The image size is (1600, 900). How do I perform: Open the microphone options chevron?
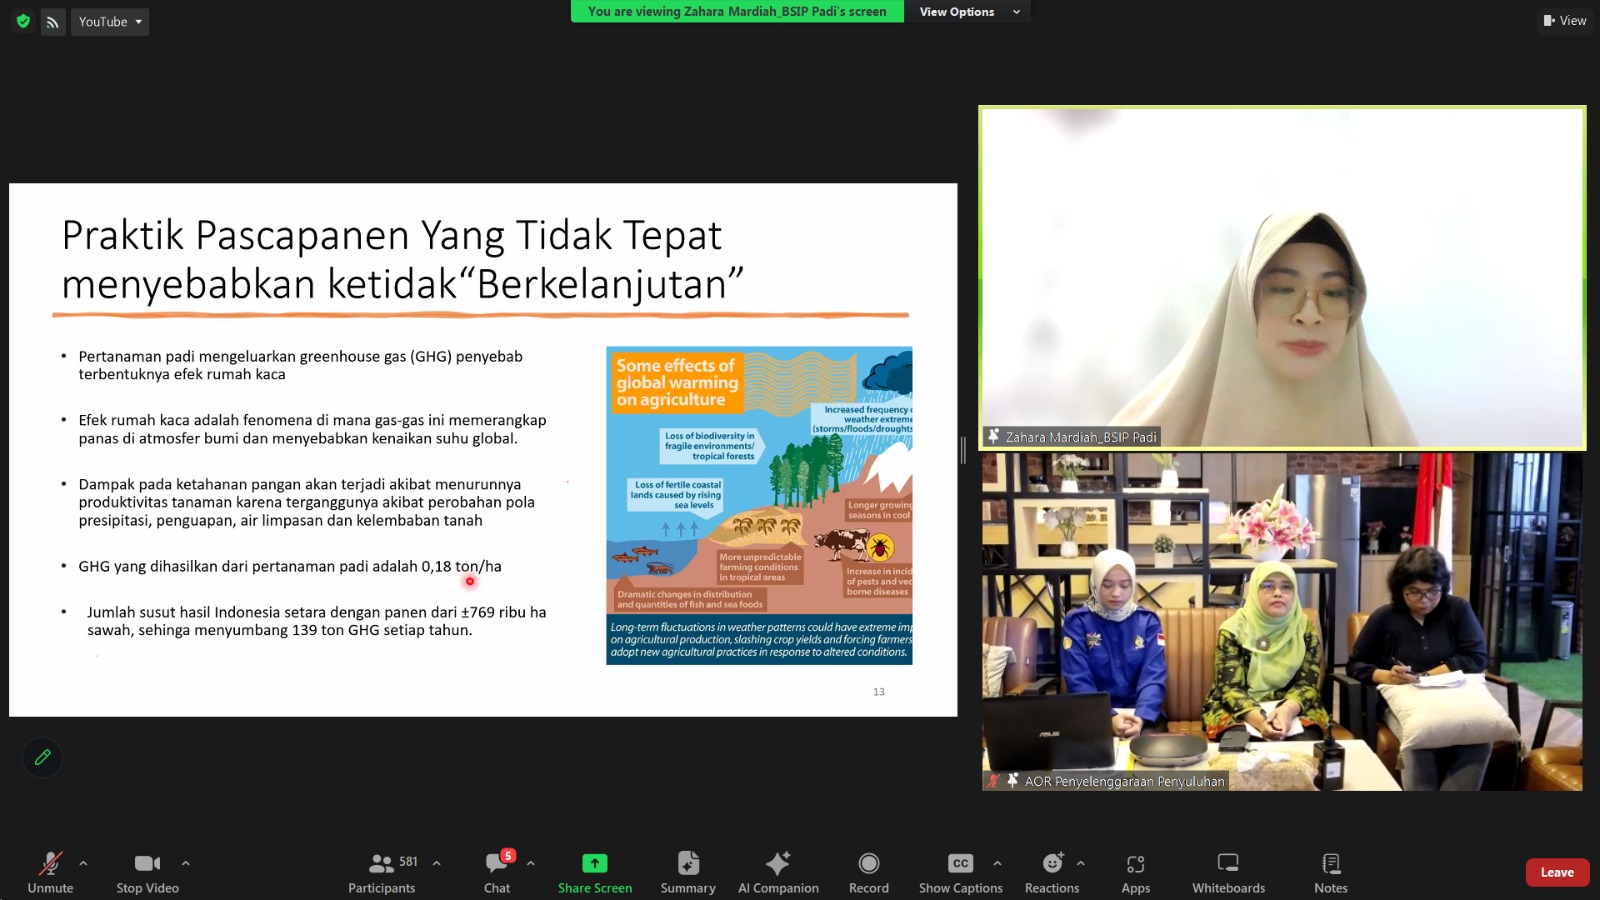tap(82, 862)
